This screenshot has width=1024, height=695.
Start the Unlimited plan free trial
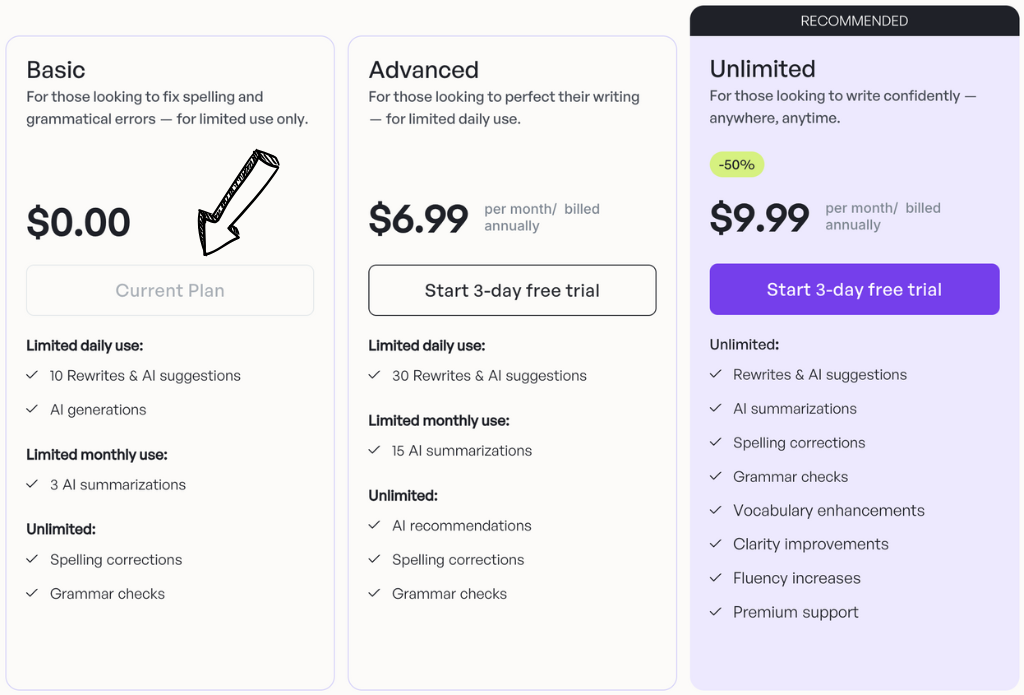[854, 289]
